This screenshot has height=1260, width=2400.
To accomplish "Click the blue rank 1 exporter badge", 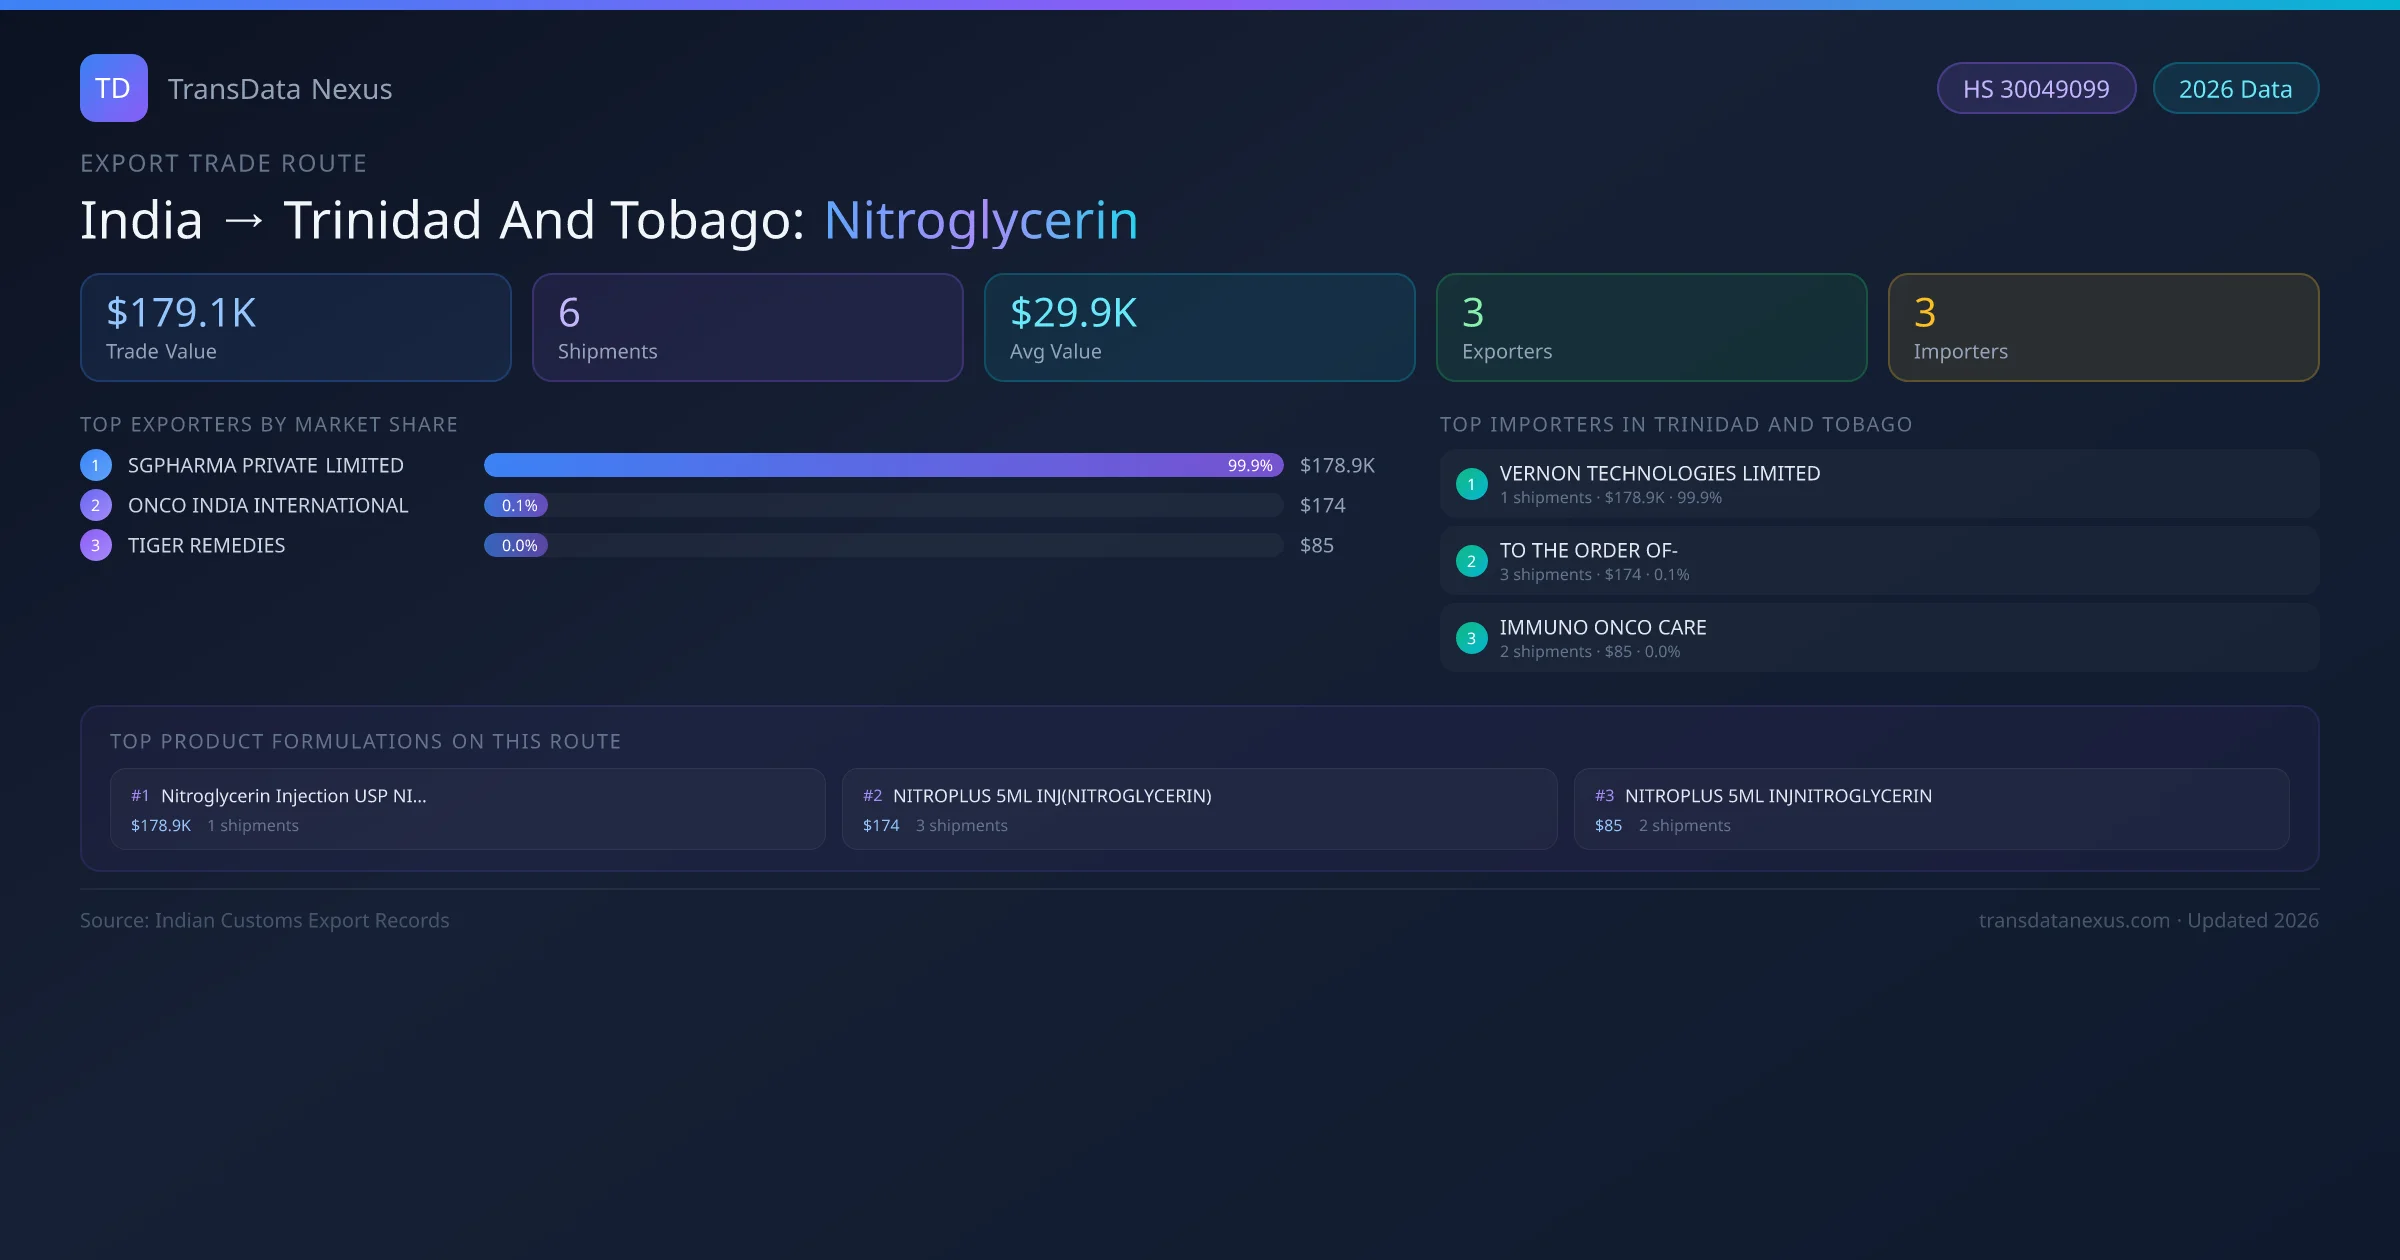I will point(96,465).
